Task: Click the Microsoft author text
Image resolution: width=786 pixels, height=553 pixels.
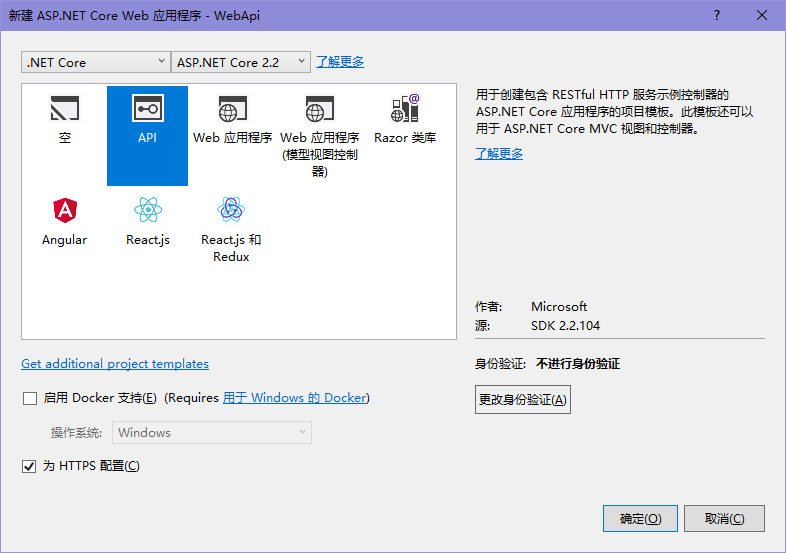Action: (559, 306)
